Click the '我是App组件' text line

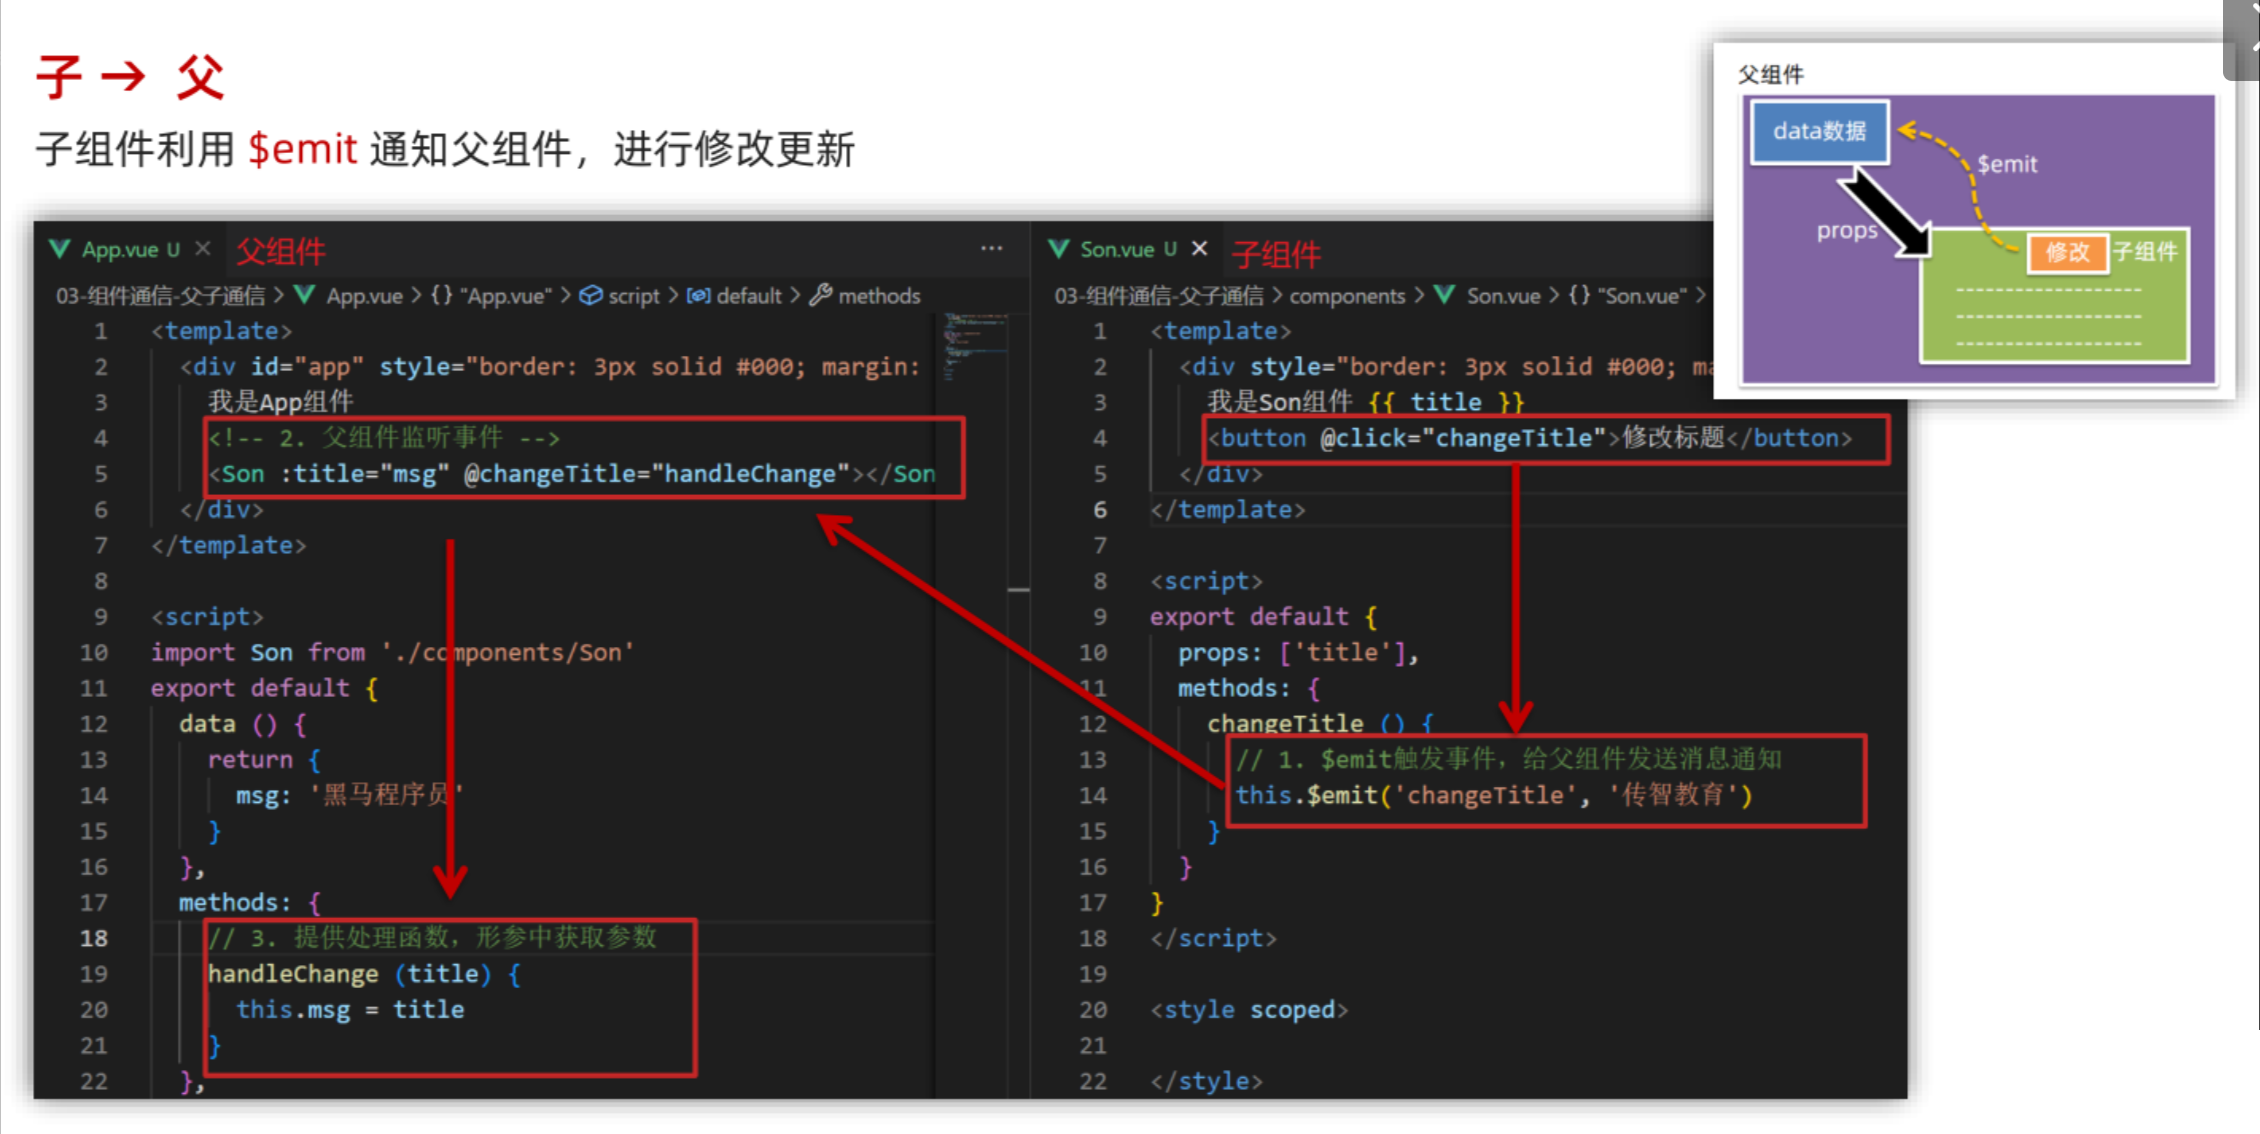pos(280,402)
